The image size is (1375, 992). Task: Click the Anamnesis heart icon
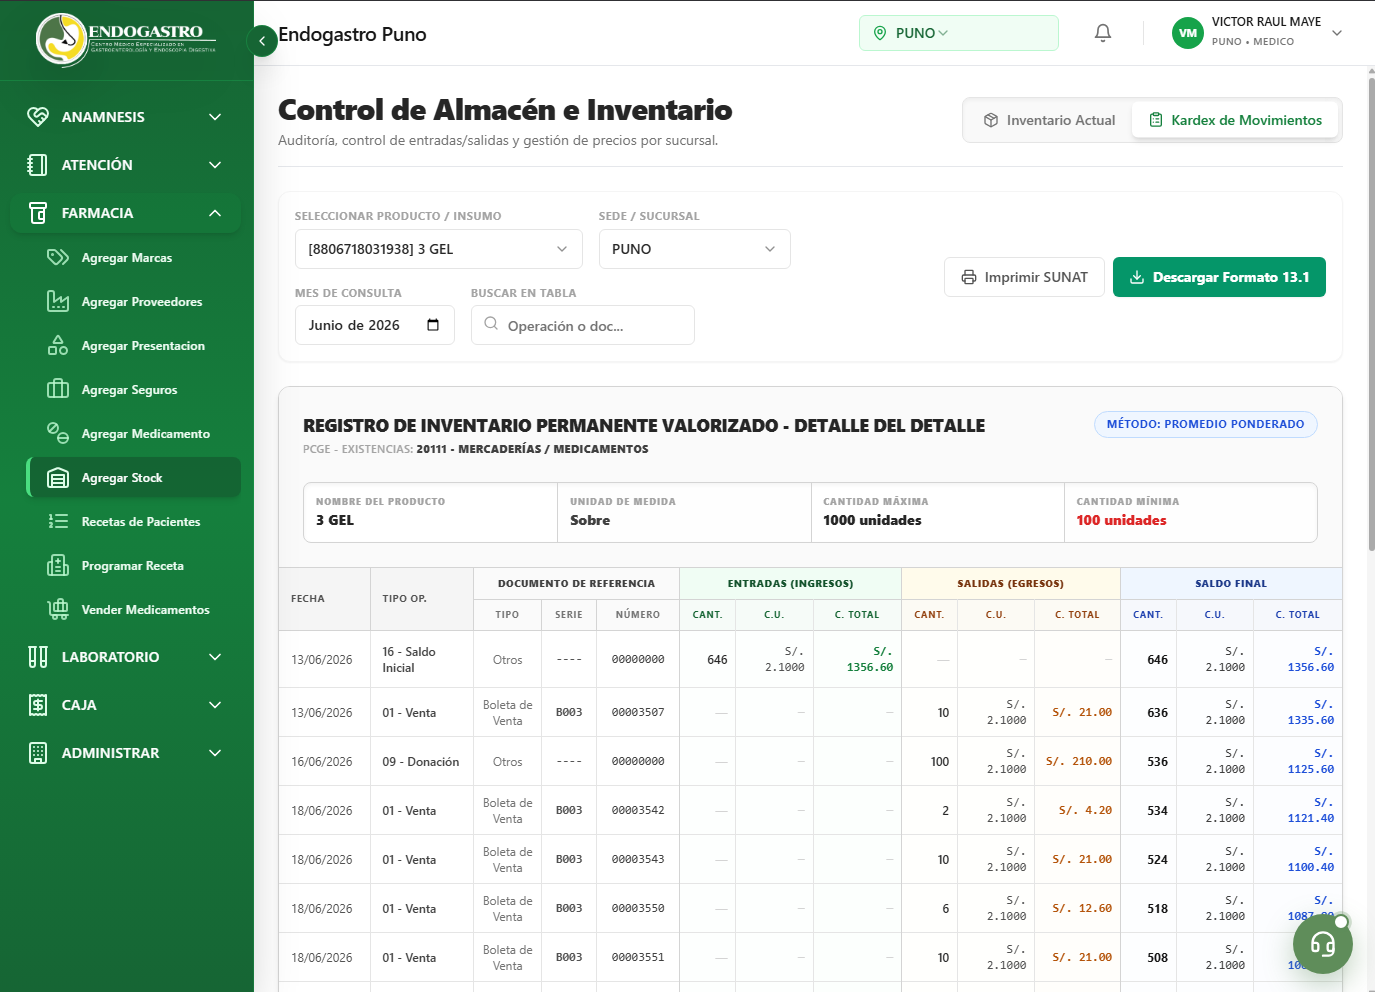[38, 117]
